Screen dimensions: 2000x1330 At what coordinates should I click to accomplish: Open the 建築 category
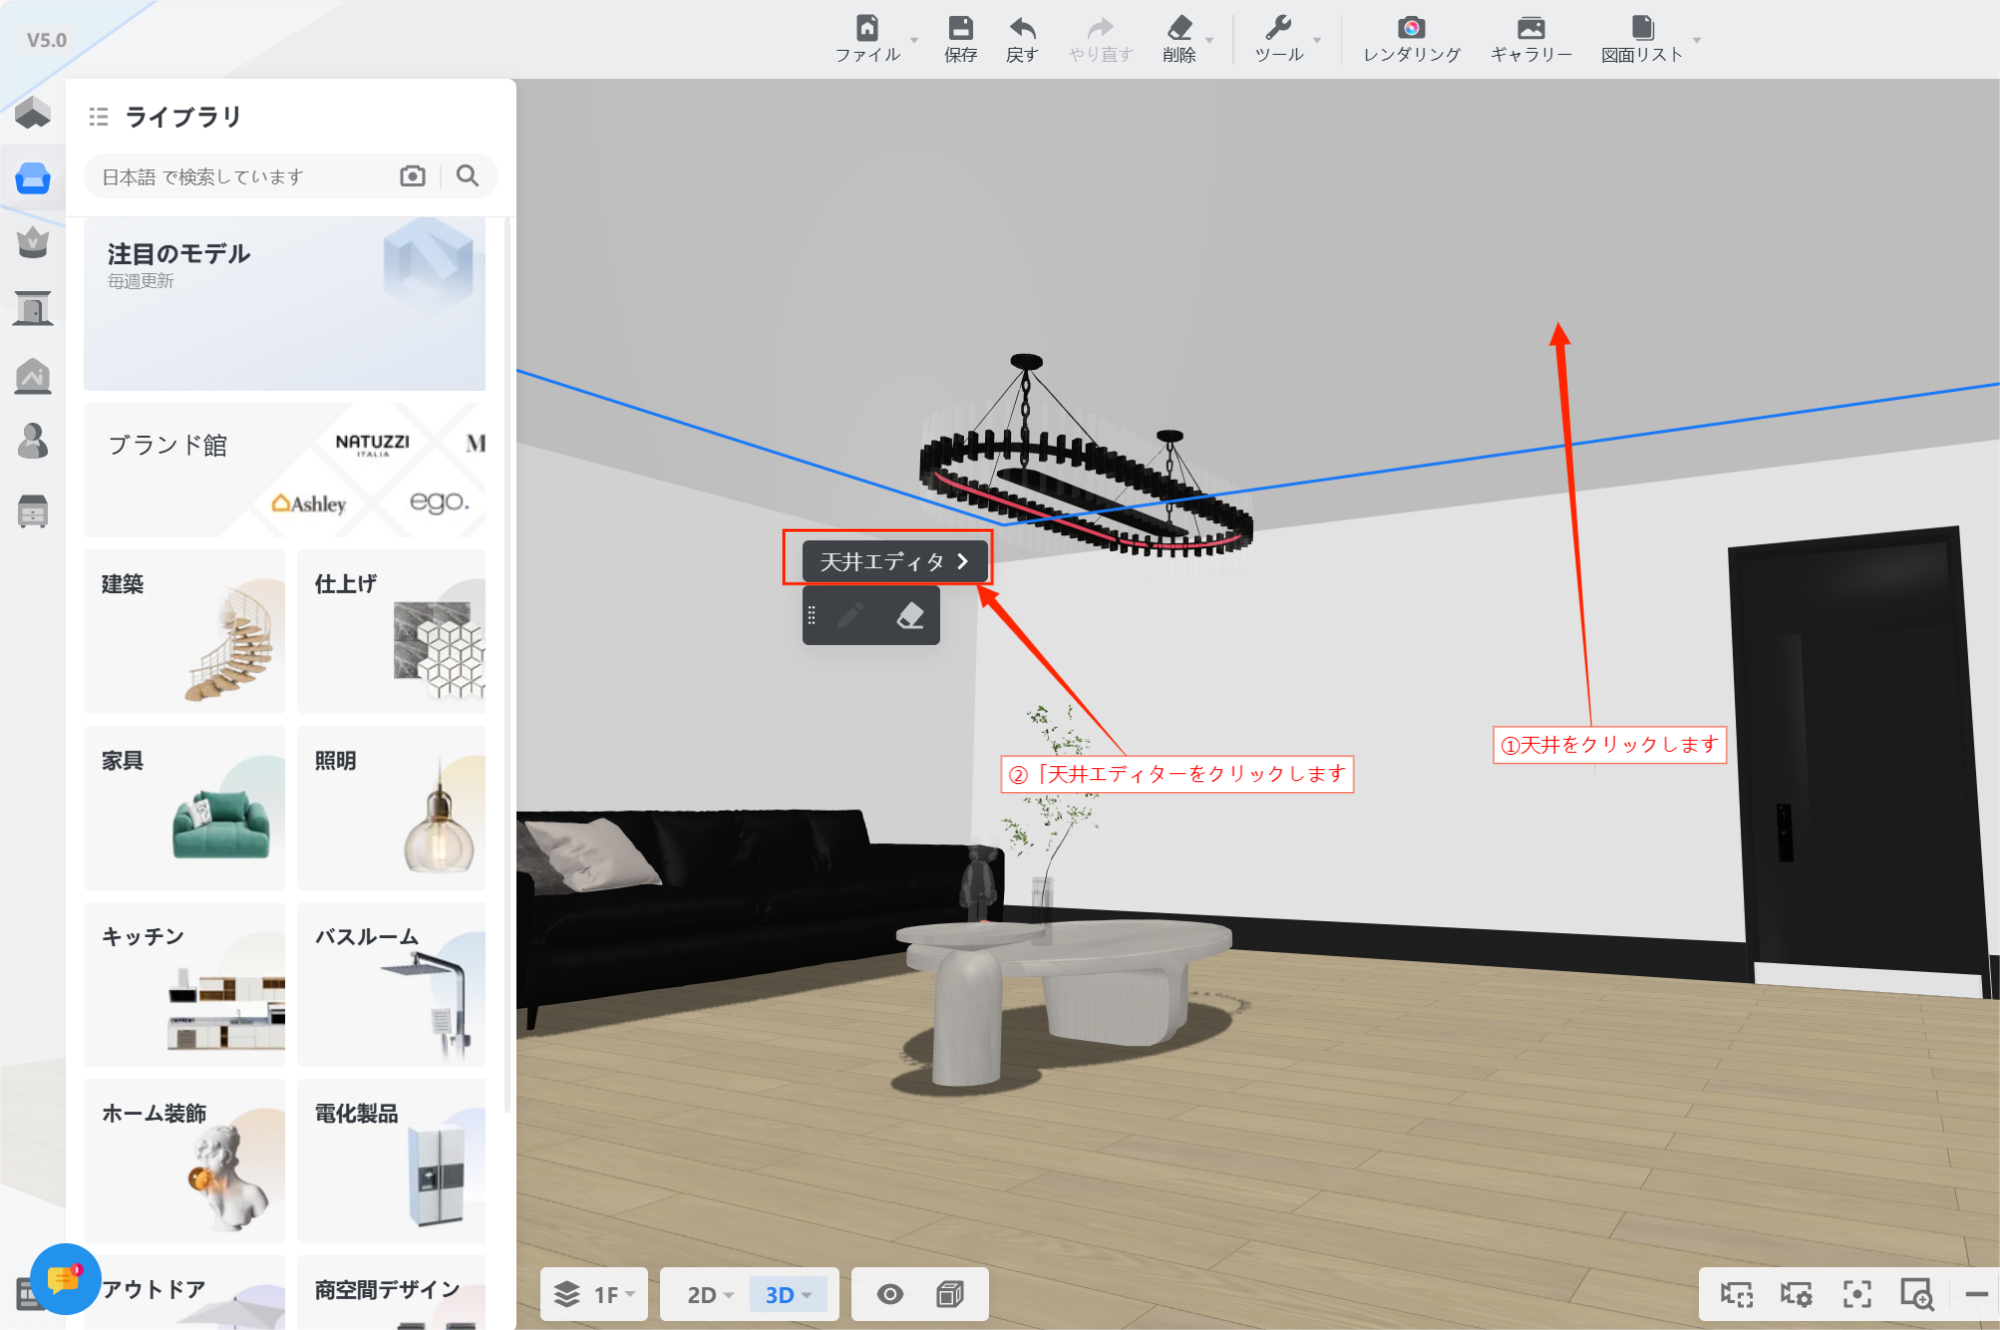(x=184, y=631)
